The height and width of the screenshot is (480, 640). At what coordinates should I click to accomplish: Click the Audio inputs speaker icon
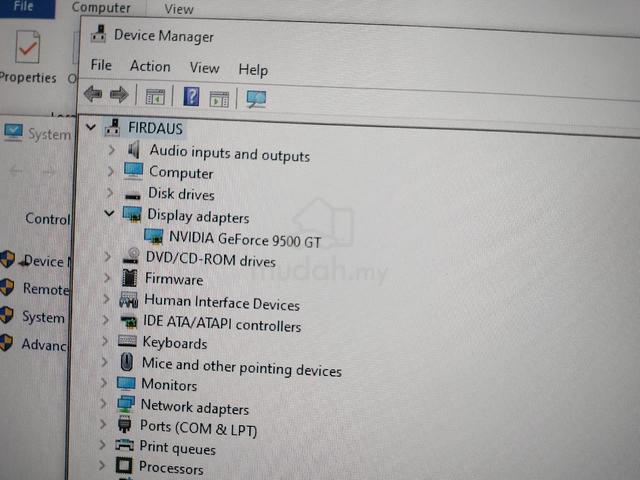[x=134, y=150]
